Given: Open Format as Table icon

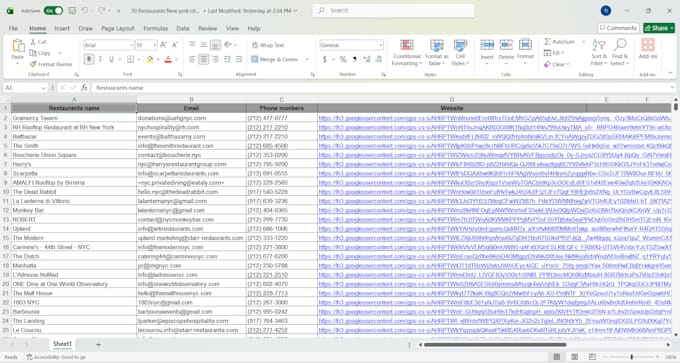Looking at the screenshot, I should coord(437,46).
